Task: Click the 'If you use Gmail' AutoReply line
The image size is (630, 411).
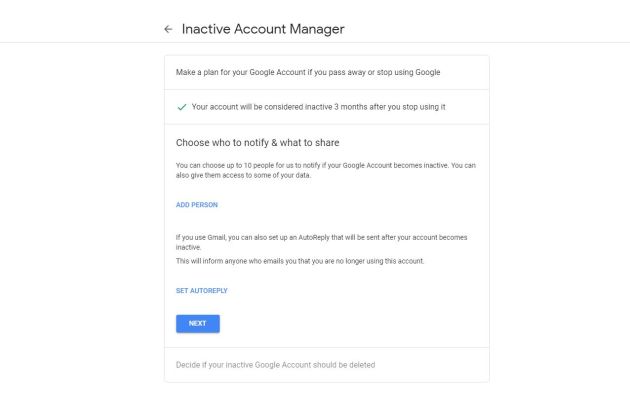Action: click(x=321, y=237)
